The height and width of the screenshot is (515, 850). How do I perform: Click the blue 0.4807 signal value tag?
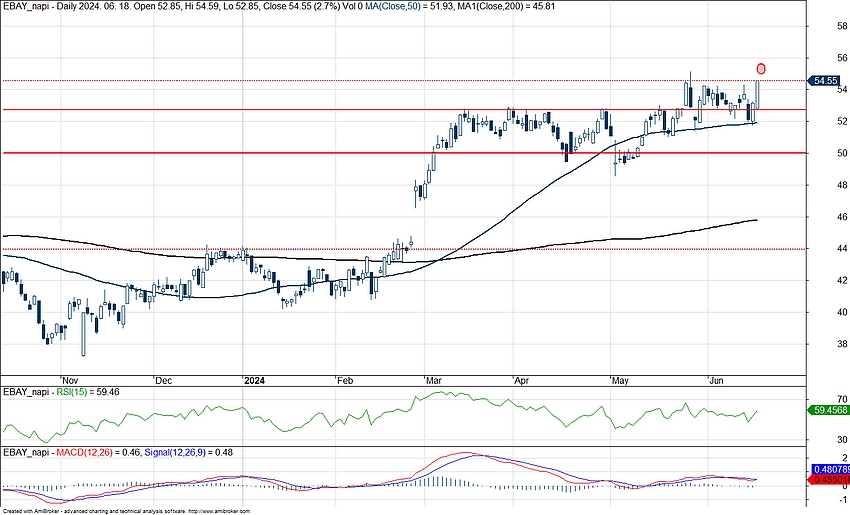pyautogui.click(x=830, y=469)
